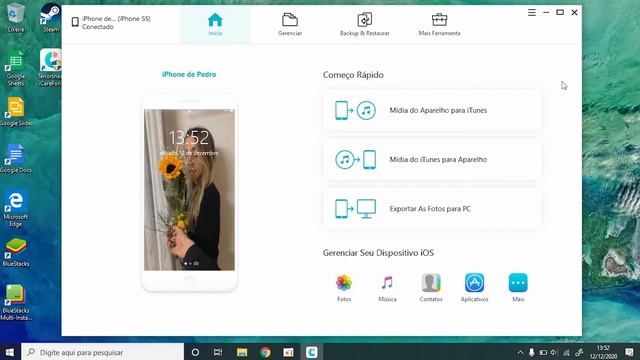Image resolution: width=640 pixels, height=360 pixels.
Task: Open the Mais options icon
Action: [518, 287]
